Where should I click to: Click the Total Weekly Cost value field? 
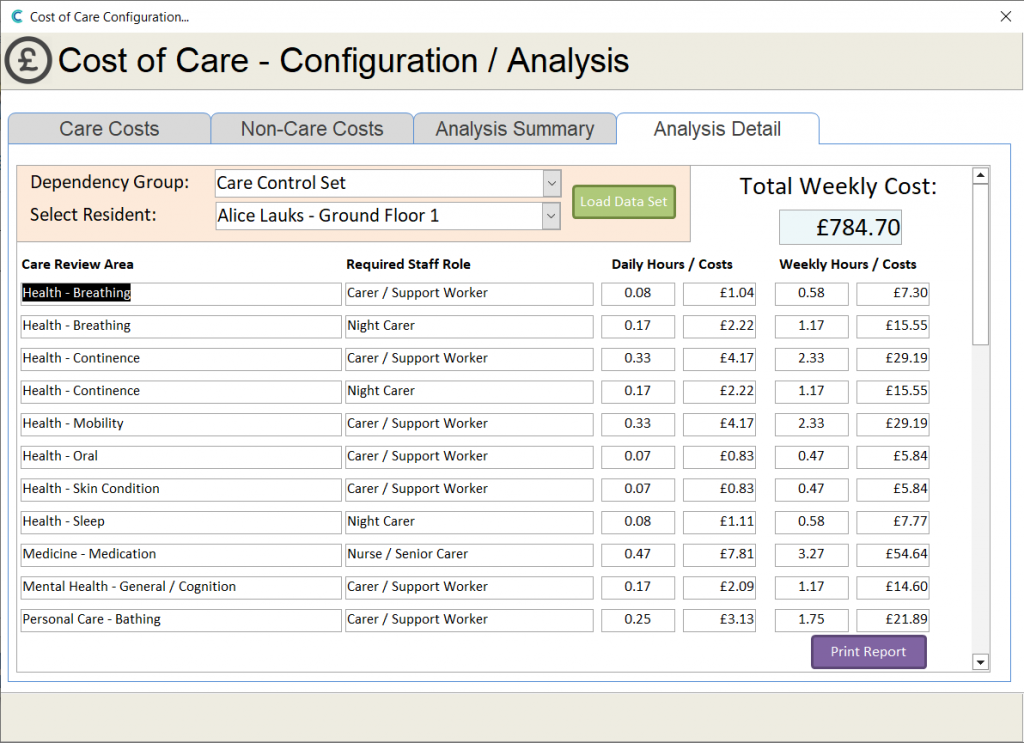(x=840, y=228)
